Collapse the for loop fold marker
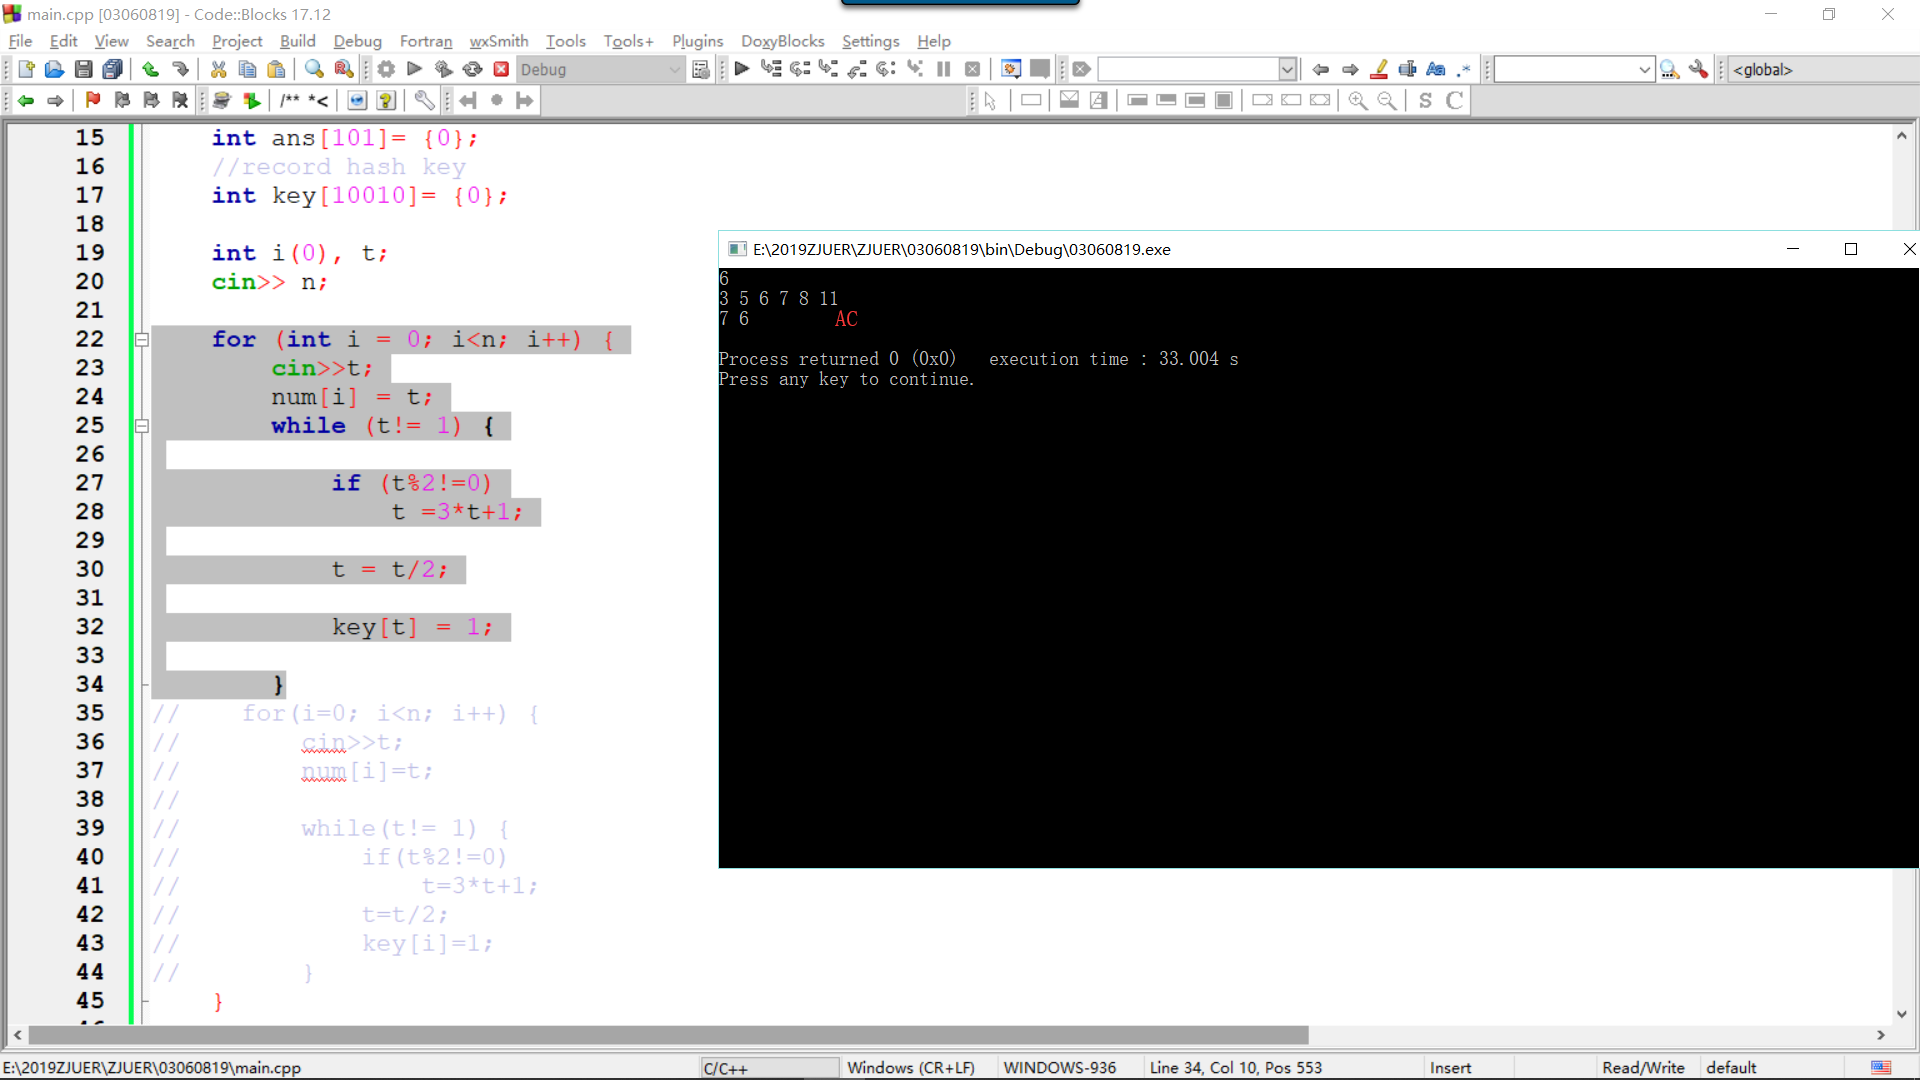1920x1080 pixels. 142,340
